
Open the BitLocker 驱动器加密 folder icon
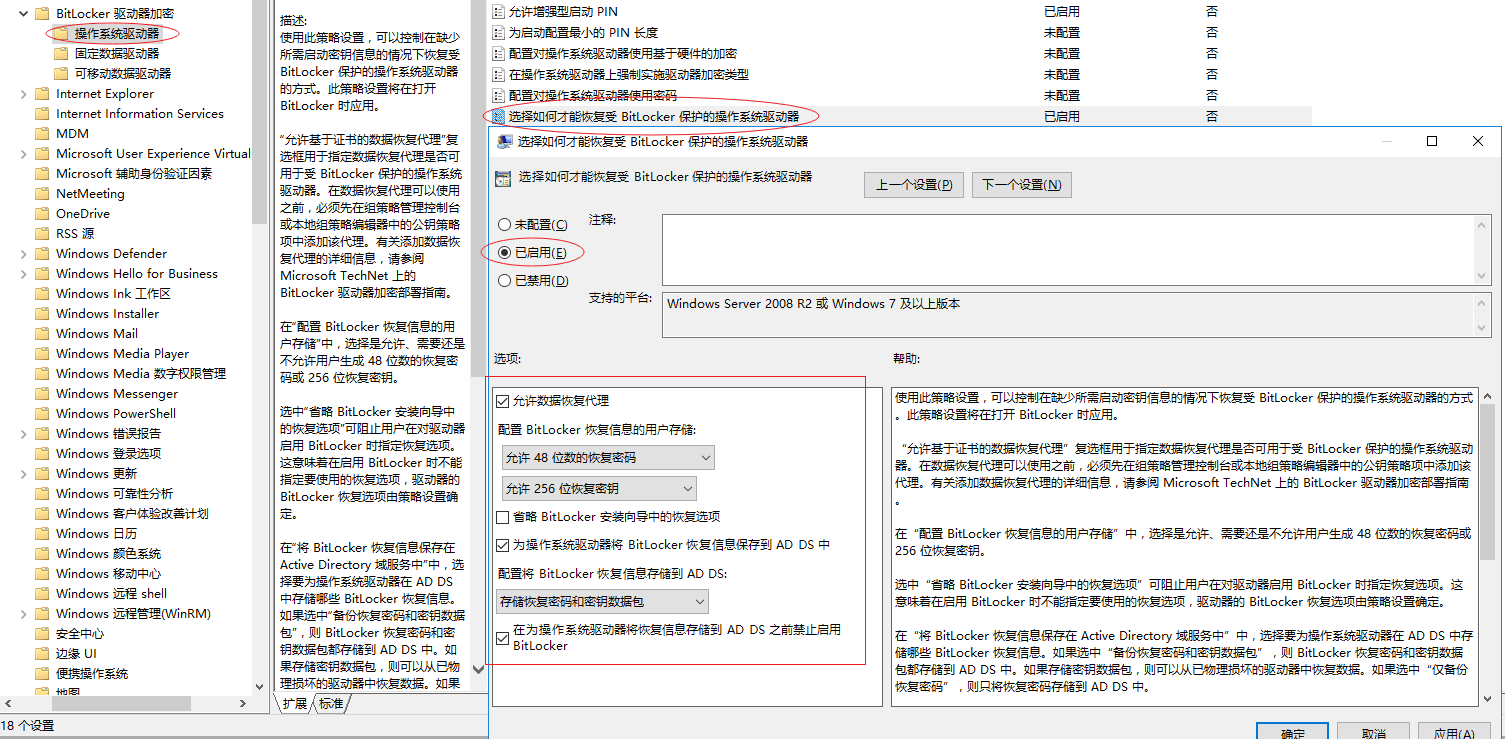[x=42, y=13]
